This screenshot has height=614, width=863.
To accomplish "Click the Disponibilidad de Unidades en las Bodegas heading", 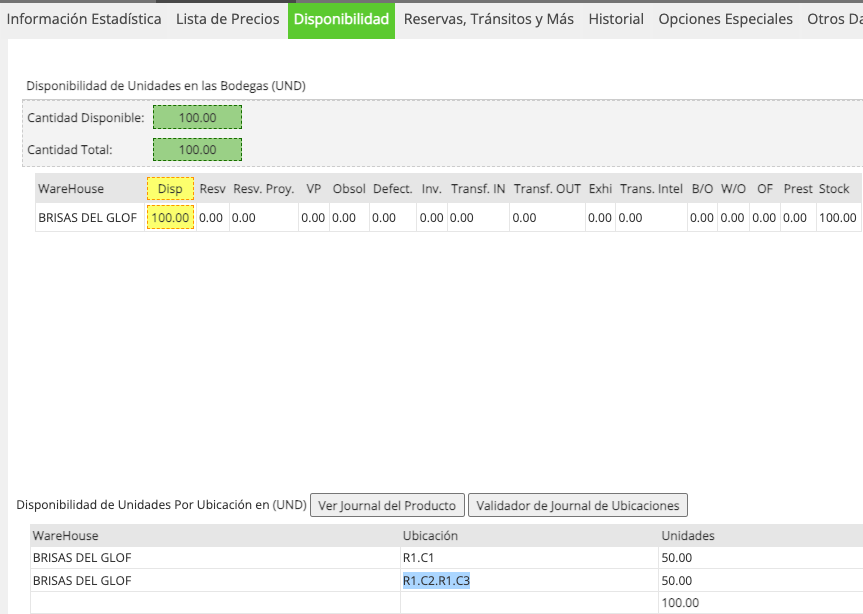I will pyautogui.click(x=166, y=86).
